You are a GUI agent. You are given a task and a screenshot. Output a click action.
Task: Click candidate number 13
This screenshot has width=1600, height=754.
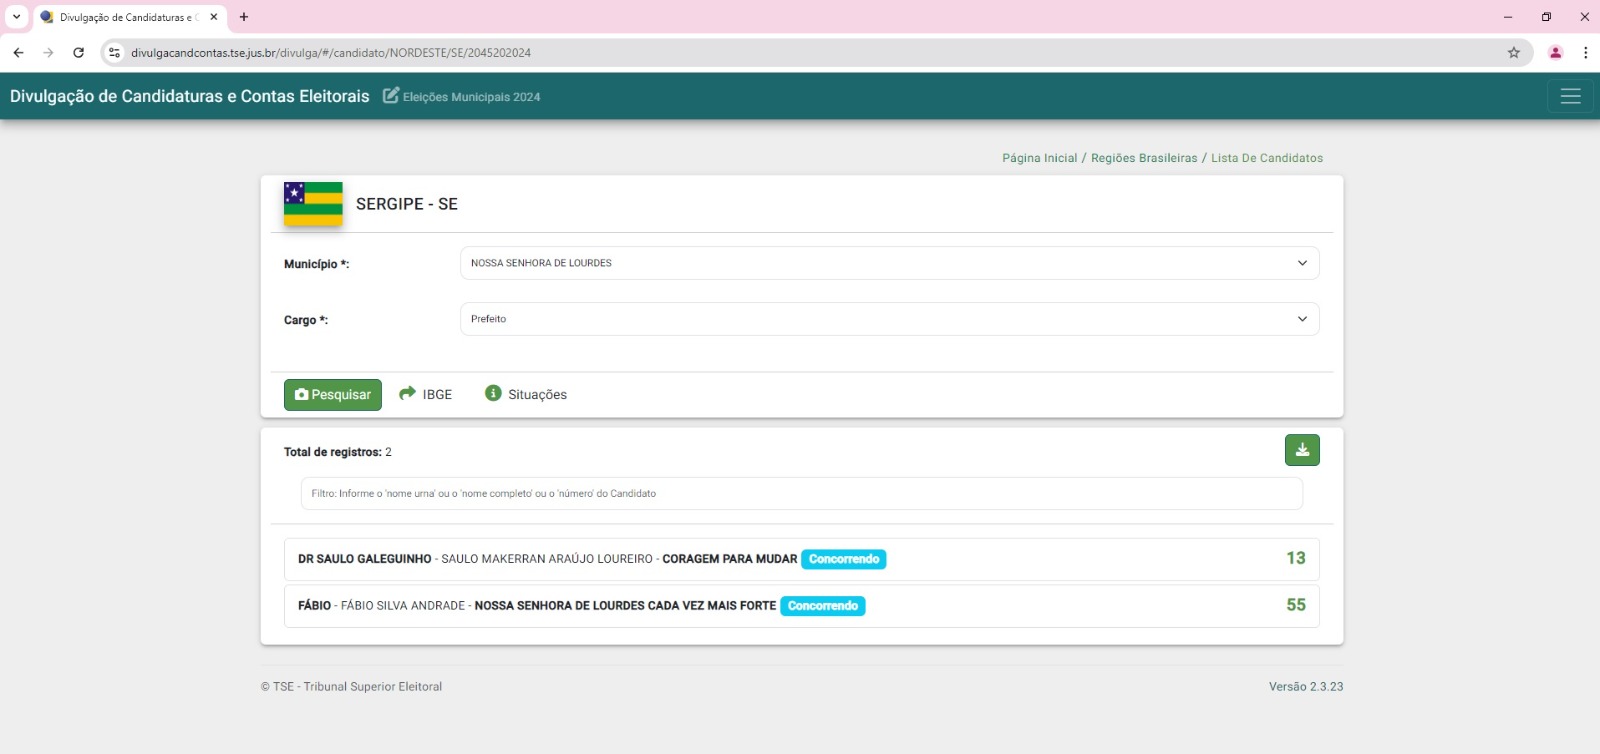(x=1296, y=558)
